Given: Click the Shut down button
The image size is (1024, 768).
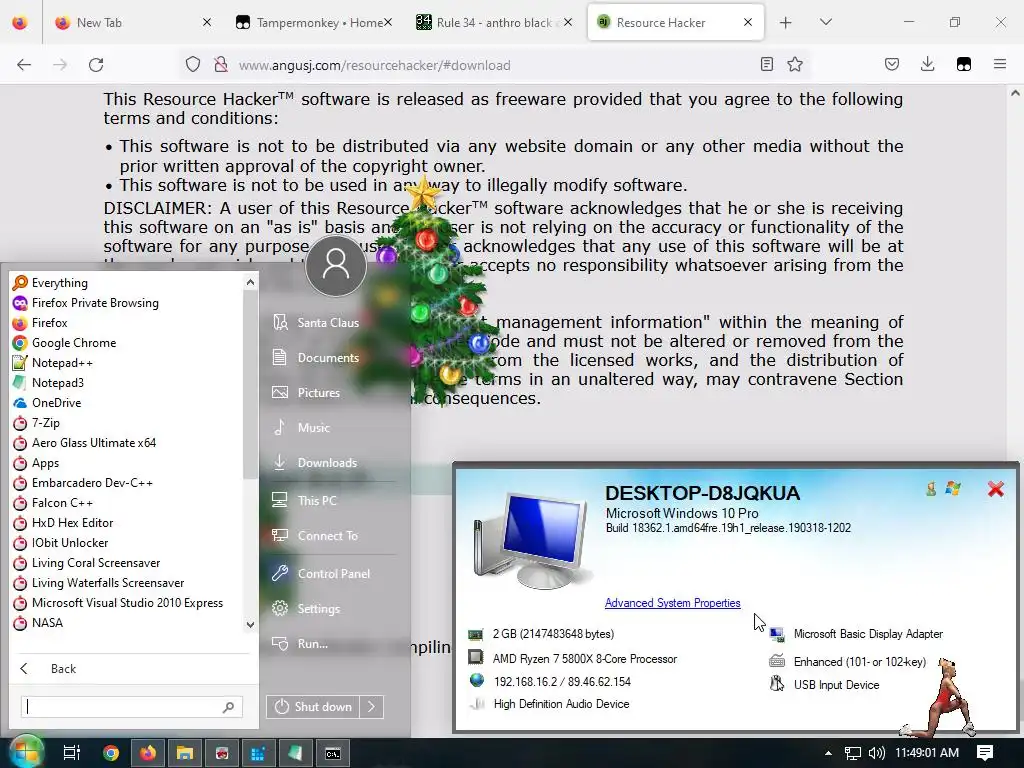Looking at the screenshot, I should pyautogui.click(x=313, y=707).
